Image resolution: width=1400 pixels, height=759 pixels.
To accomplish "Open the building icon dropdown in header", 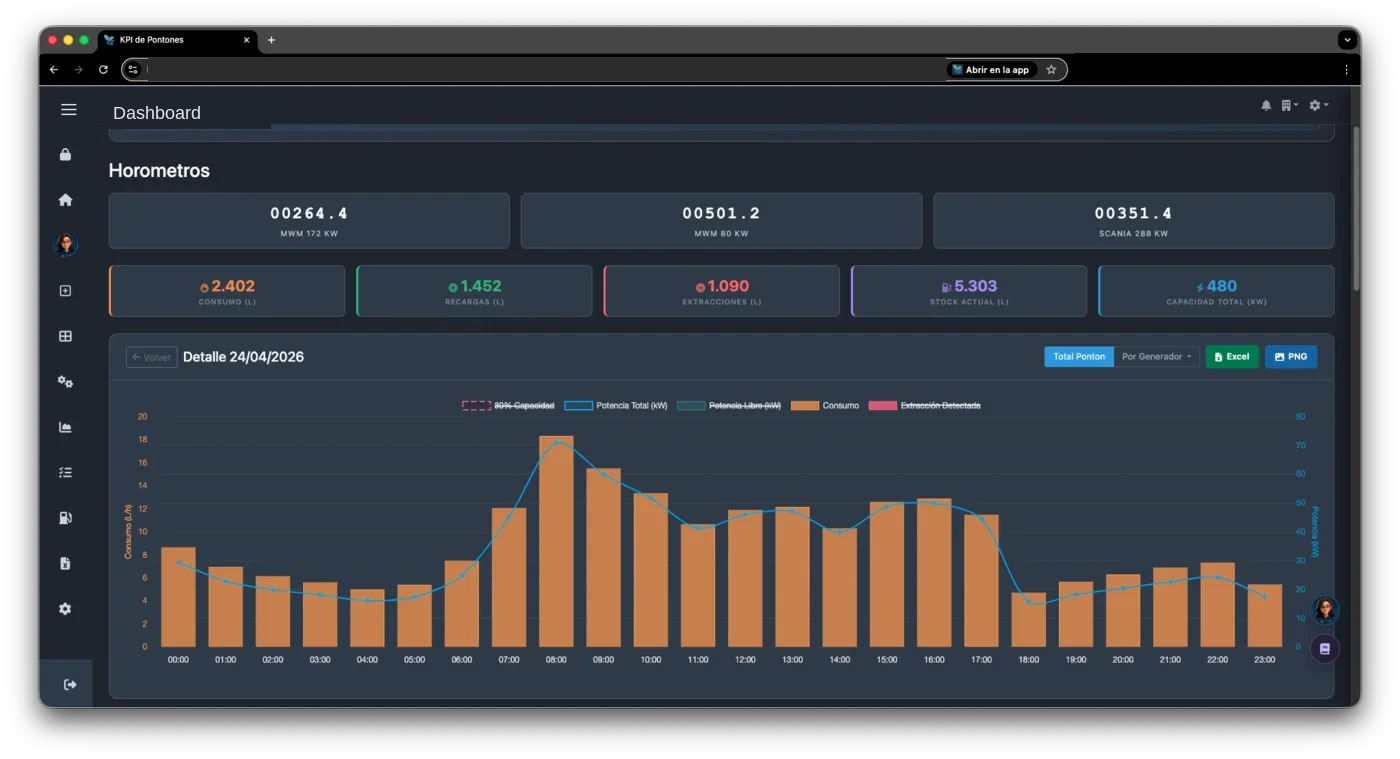I will coord(1289,105).
